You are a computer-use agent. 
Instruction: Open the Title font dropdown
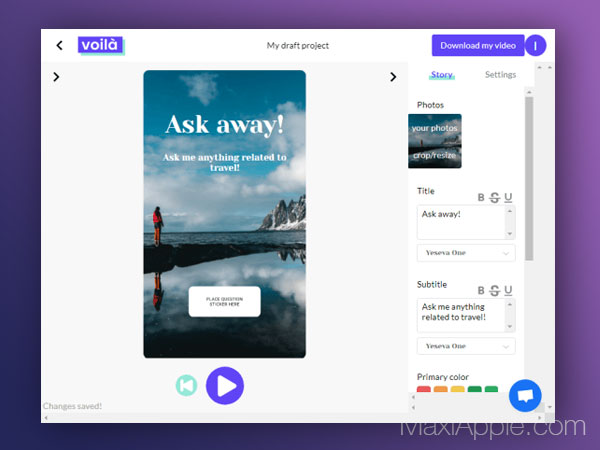[466, 253]
